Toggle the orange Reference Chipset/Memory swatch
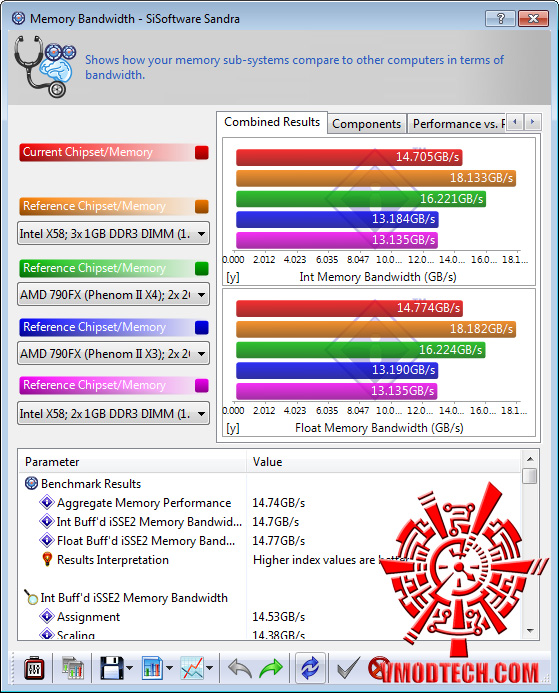This screenshot has width=559, height=693. pyautogui.click(x=202, y=206)
